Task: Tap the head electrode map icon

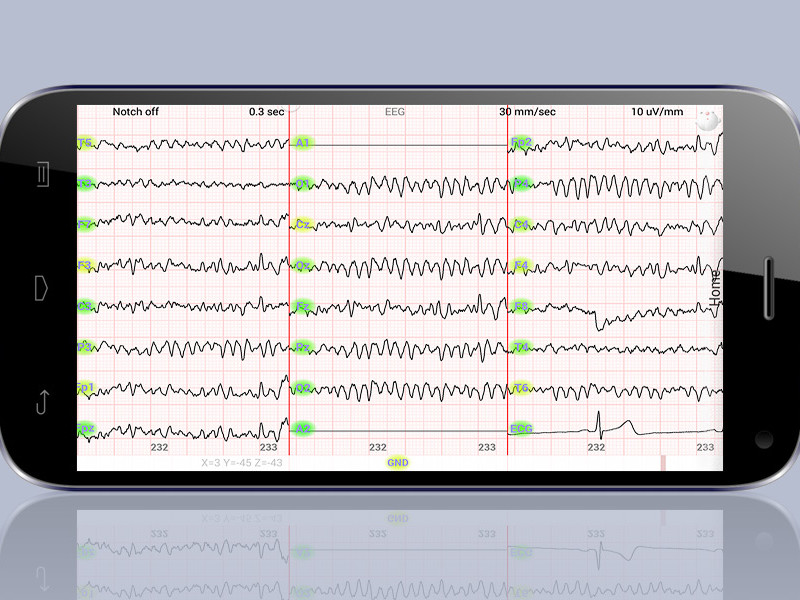Action: [707, 117]
